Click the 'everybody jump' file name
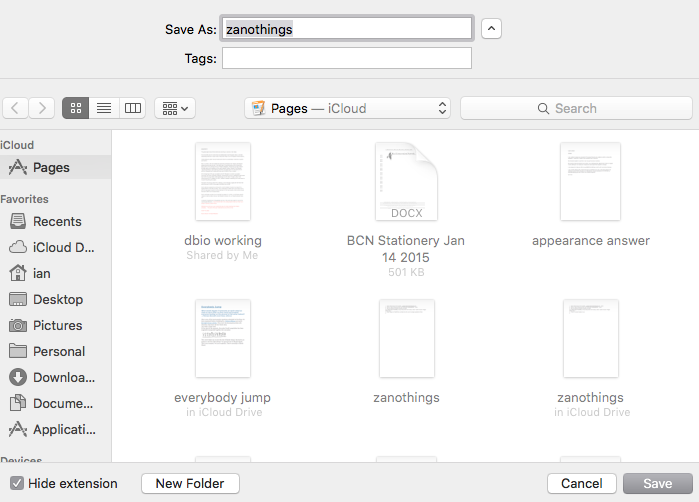 [222, 398]
